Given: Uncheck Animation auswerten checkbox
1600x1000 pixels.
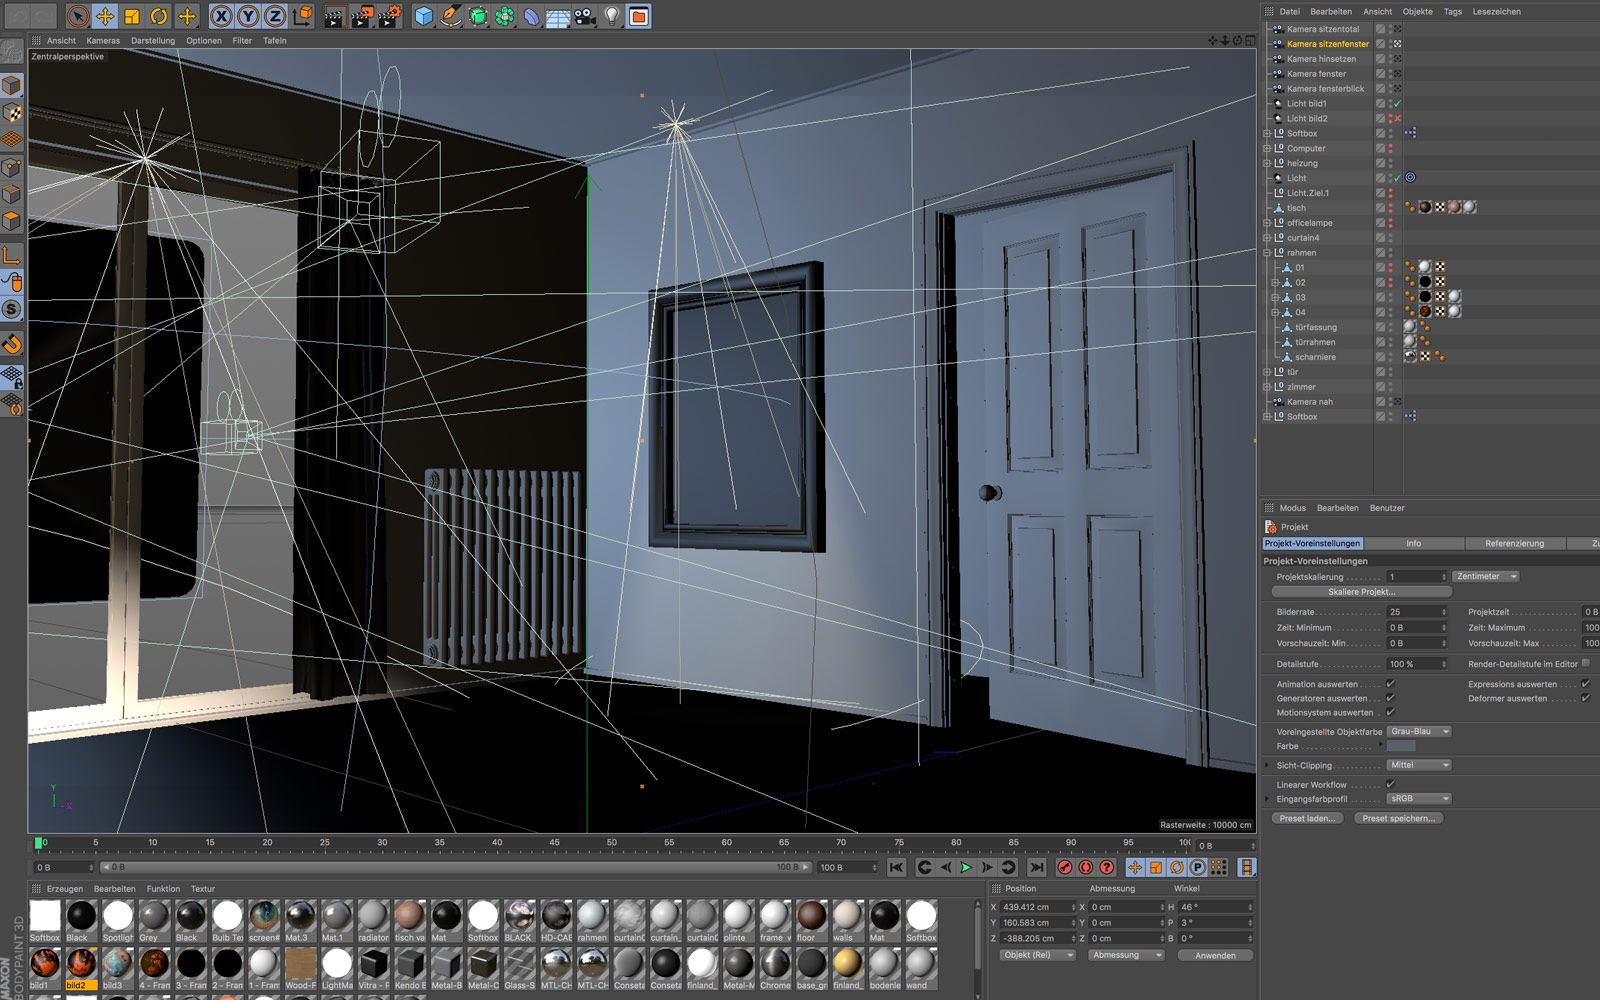Looking at the screenshot, I should point(1390,684).
